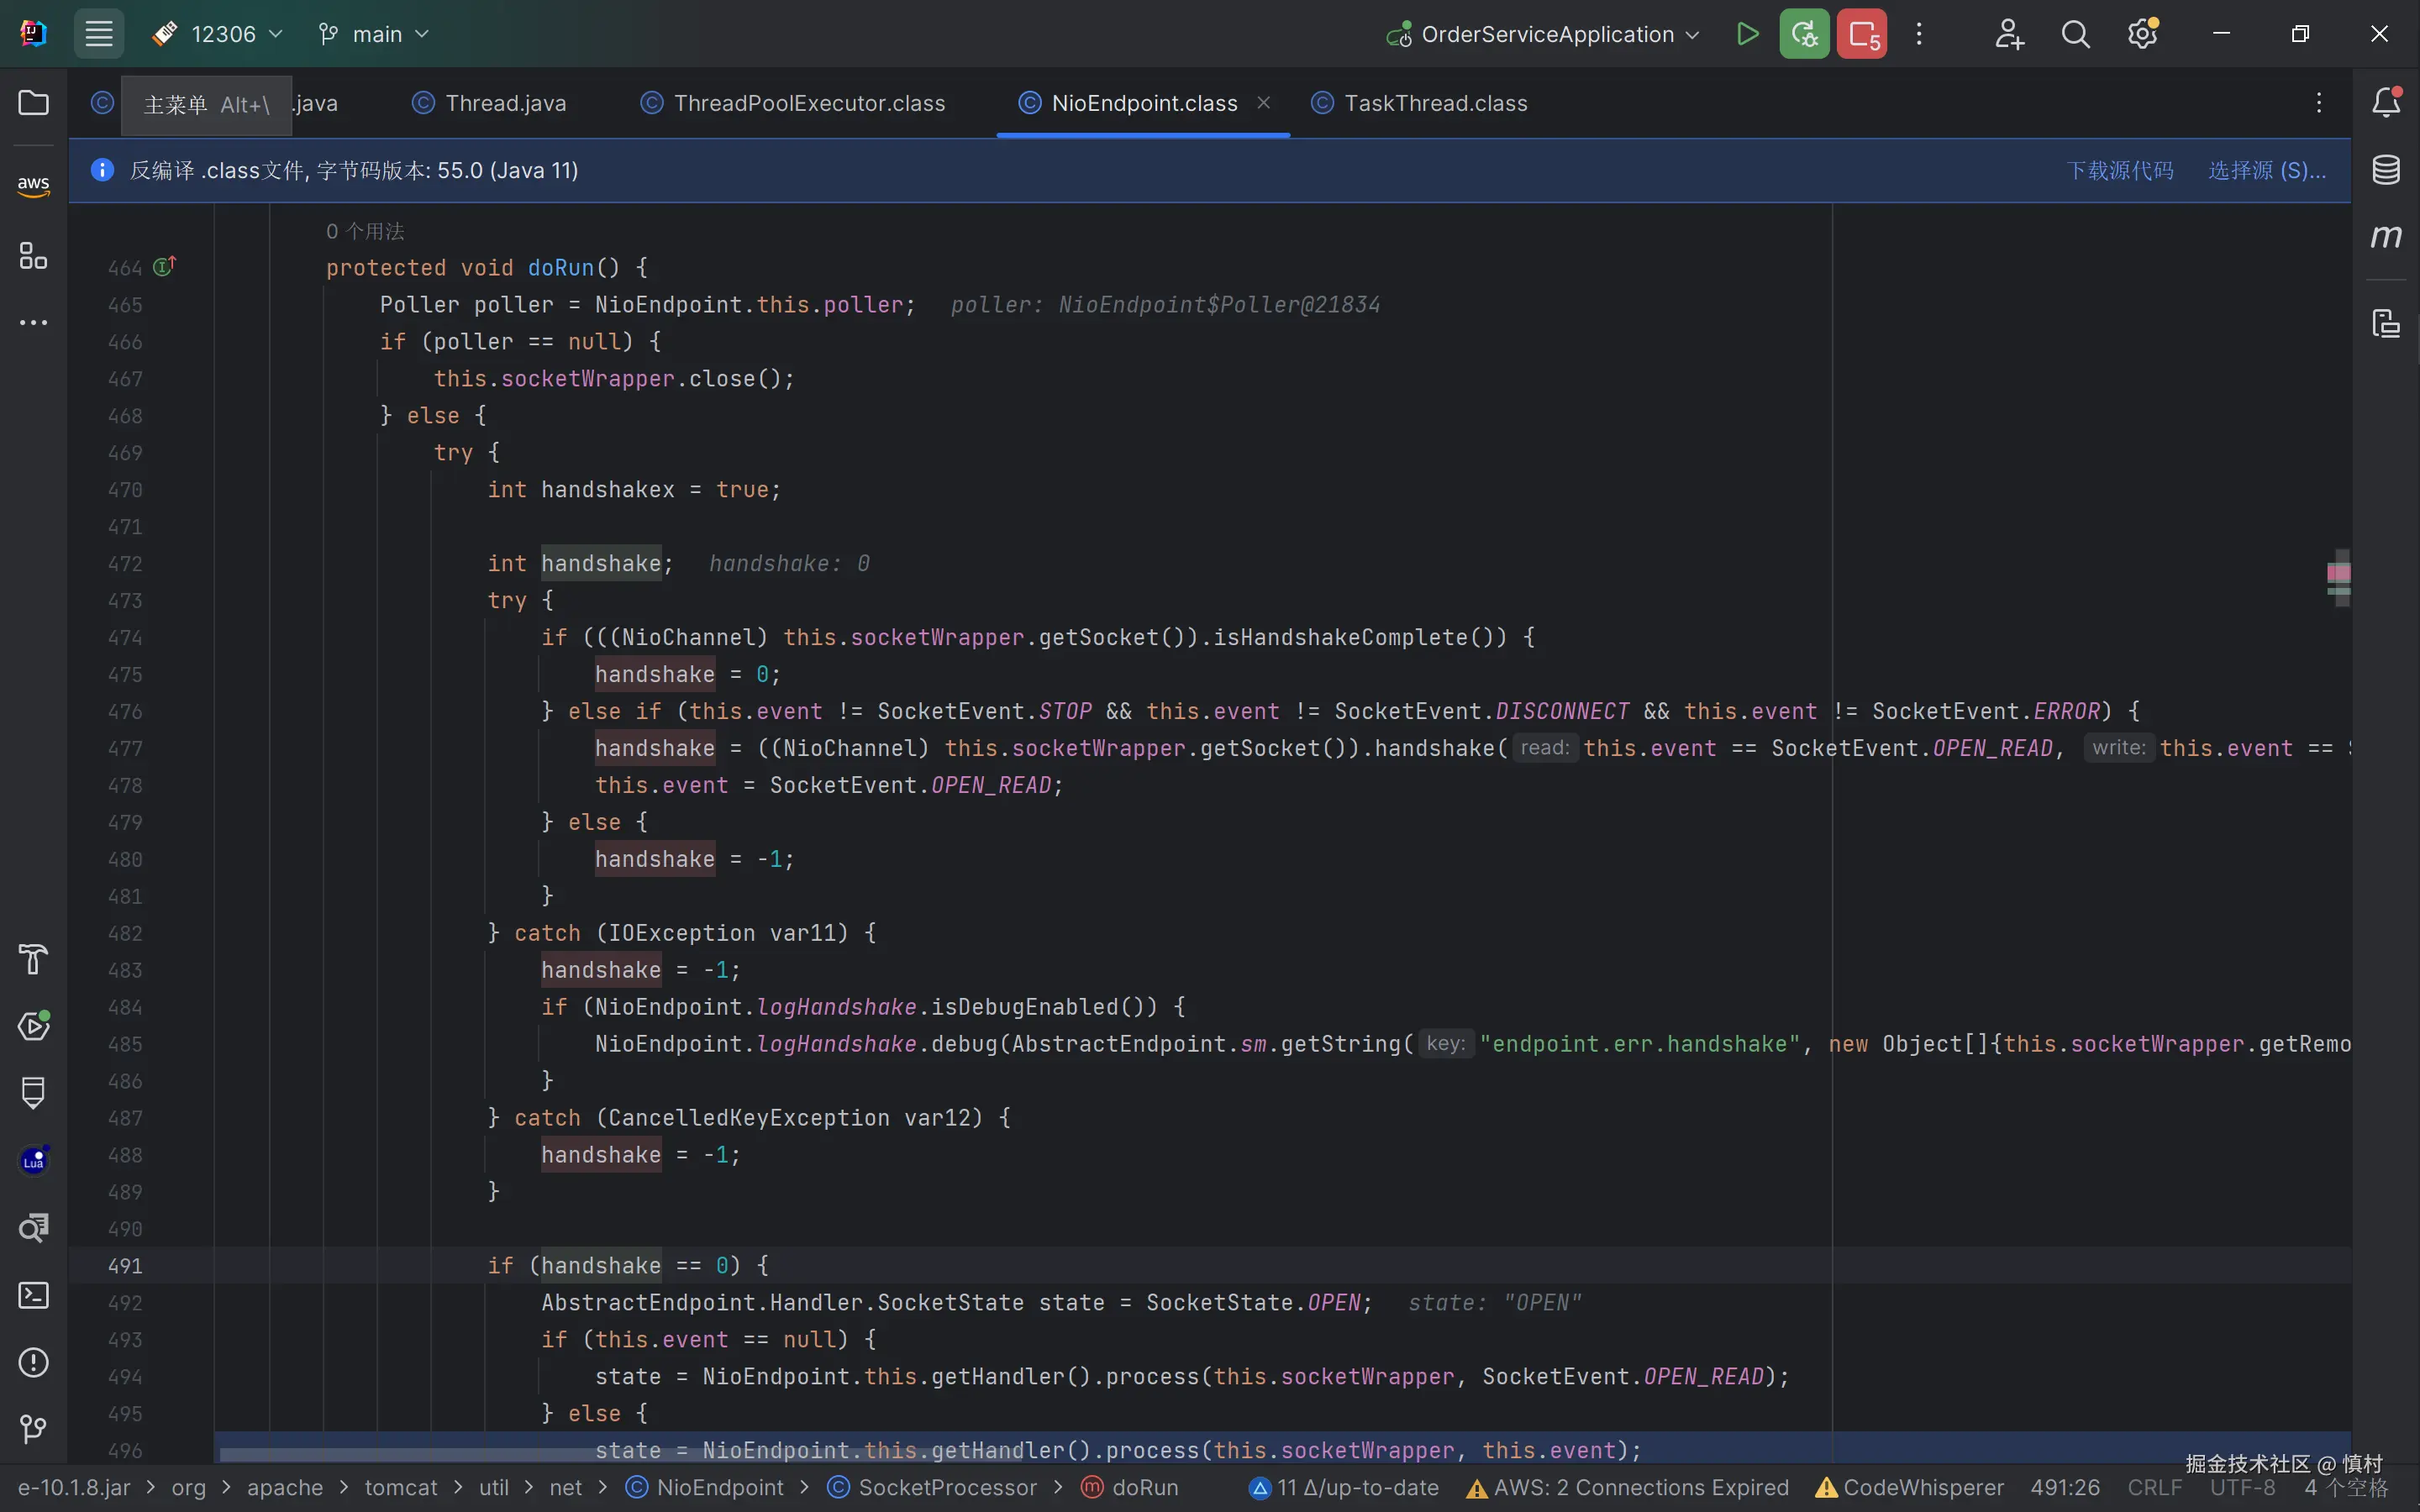Open the Terminal tool window

point(33,1295)
